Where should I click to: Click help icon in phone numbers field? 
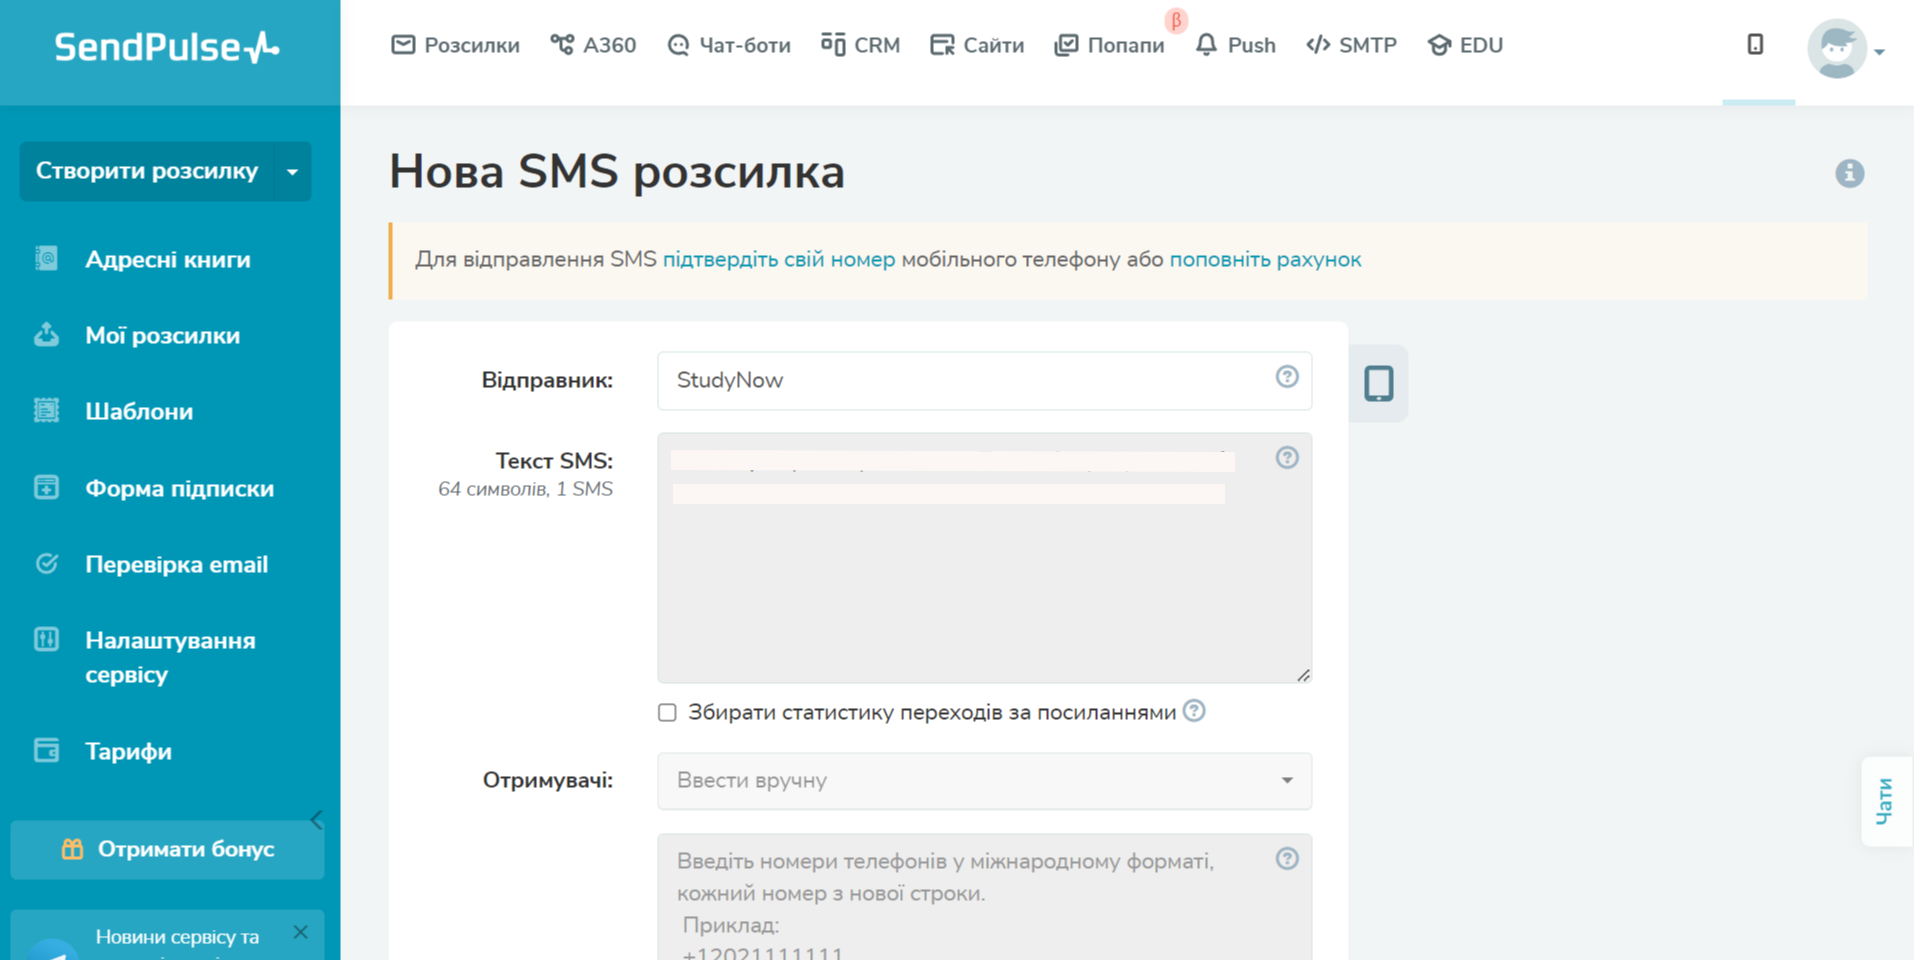click(1286, 859)
